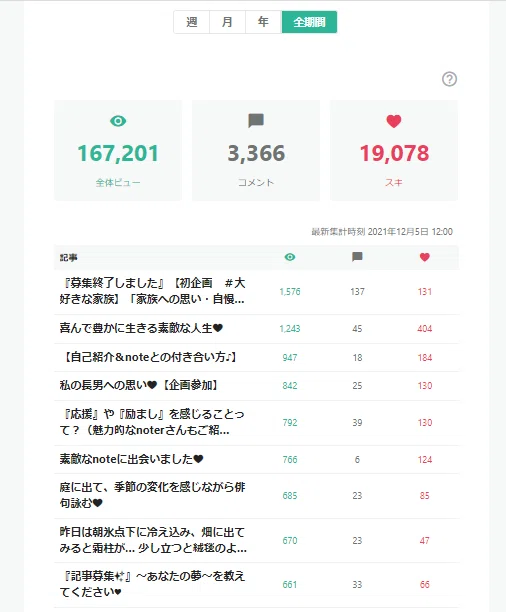Open the article 【自己紹介＆noteとの付き合い方♪】
The height and width of the screenshot is (612, 506).
click(148, 357)
